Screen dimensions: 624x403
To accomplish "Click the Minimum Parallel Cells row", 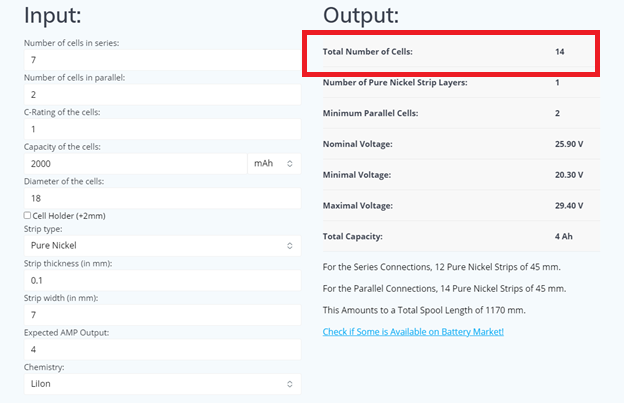I will 450,113.
